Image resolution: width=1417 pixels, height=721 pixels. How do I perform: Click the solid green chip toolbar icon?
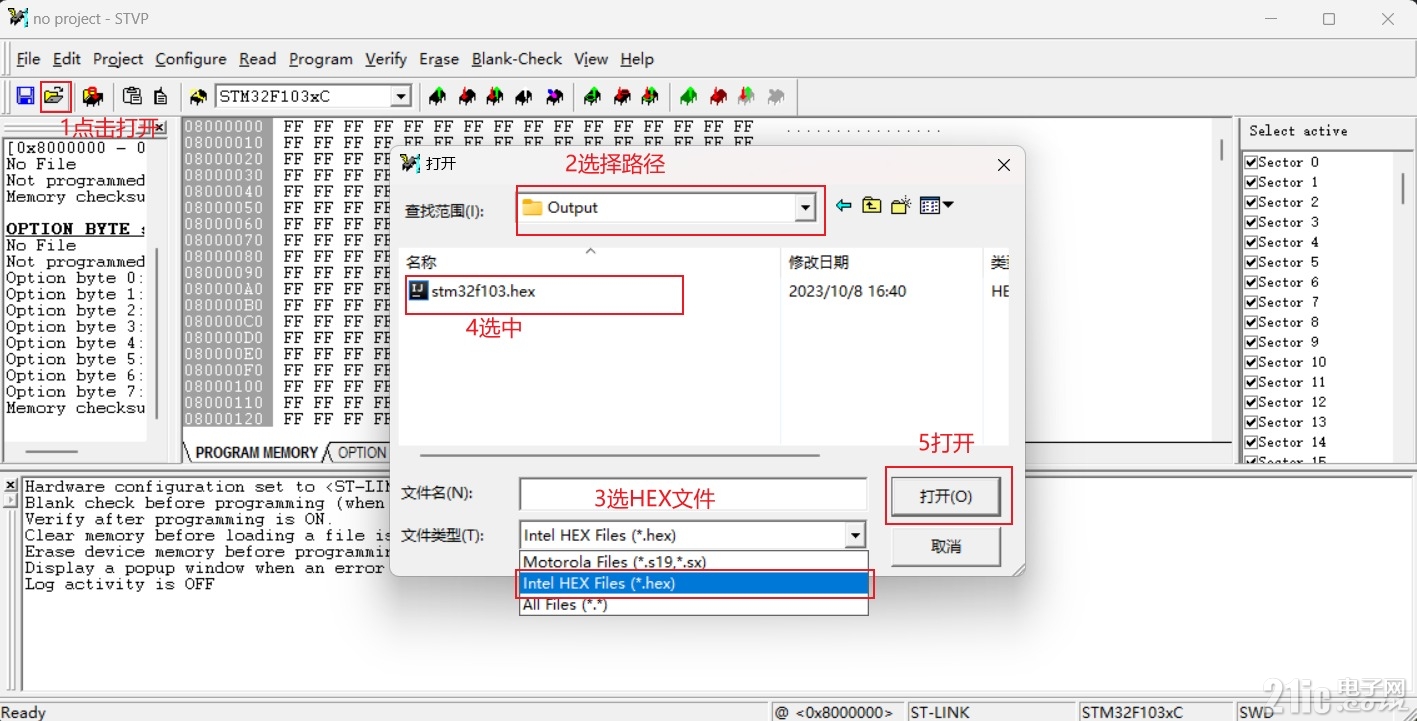point(688,96)
